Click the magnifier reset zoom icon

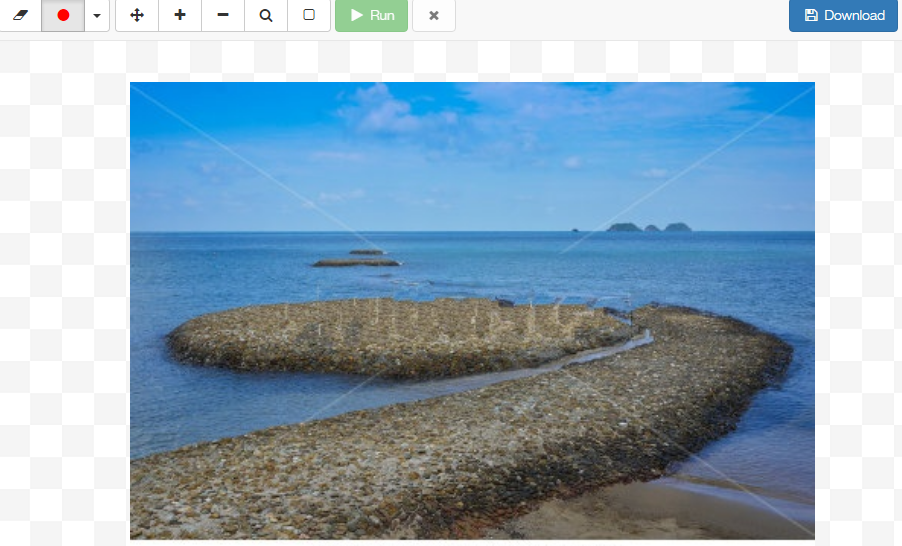(x=266, y=15)
